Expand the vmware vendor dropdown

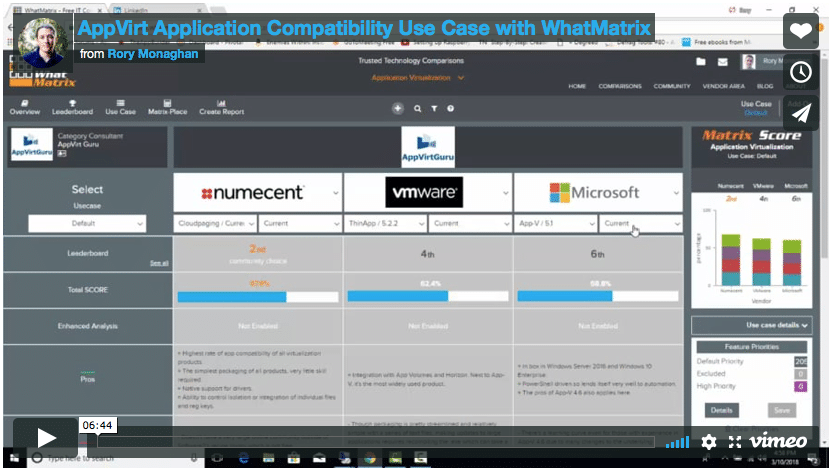point(506,193)
